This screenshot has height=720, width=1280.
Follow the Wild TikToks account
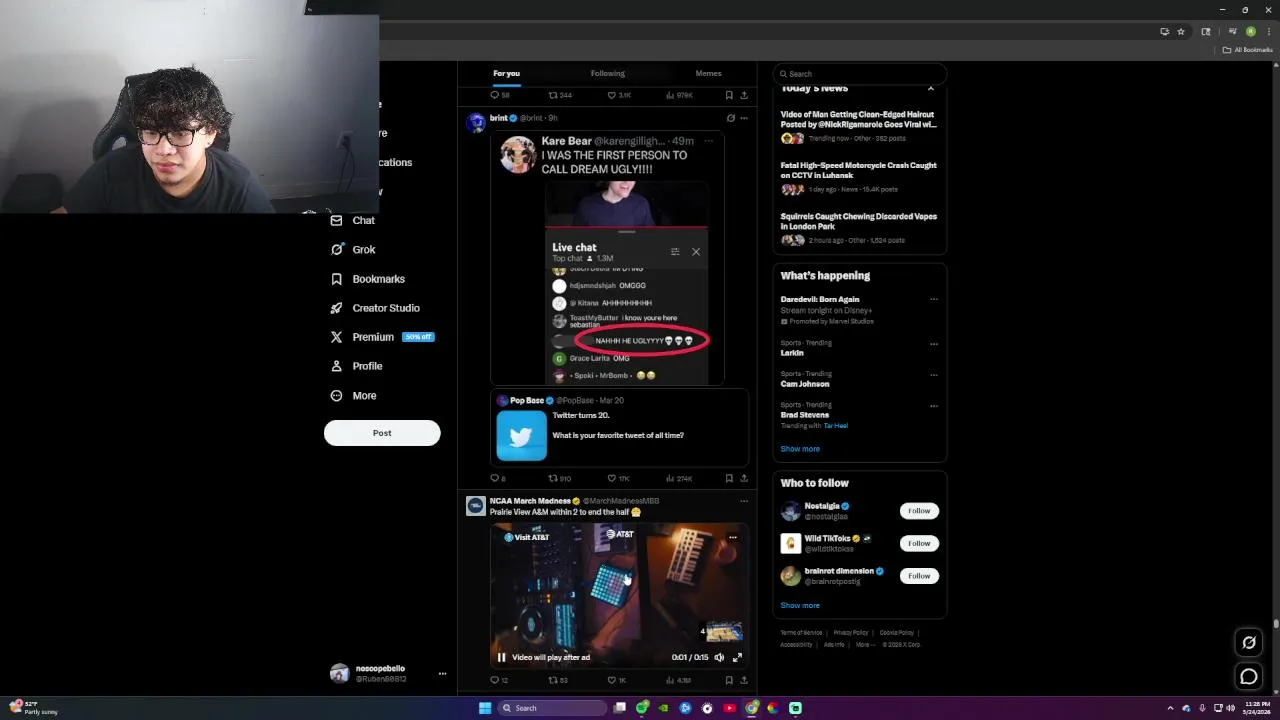919,543
